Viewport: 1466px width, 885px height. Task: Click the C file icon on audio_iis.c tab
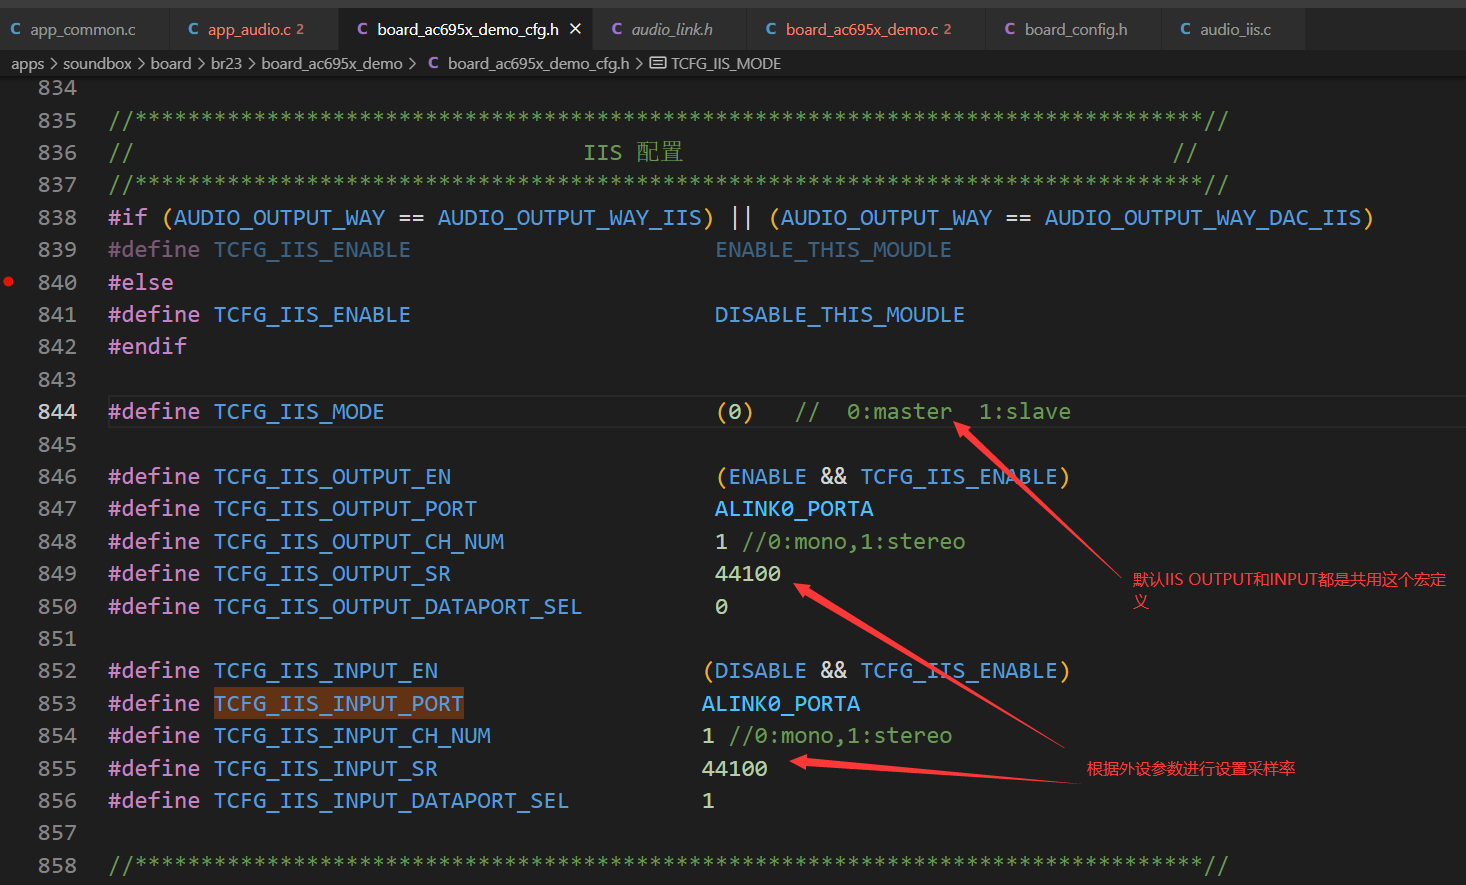[1186, 30]
